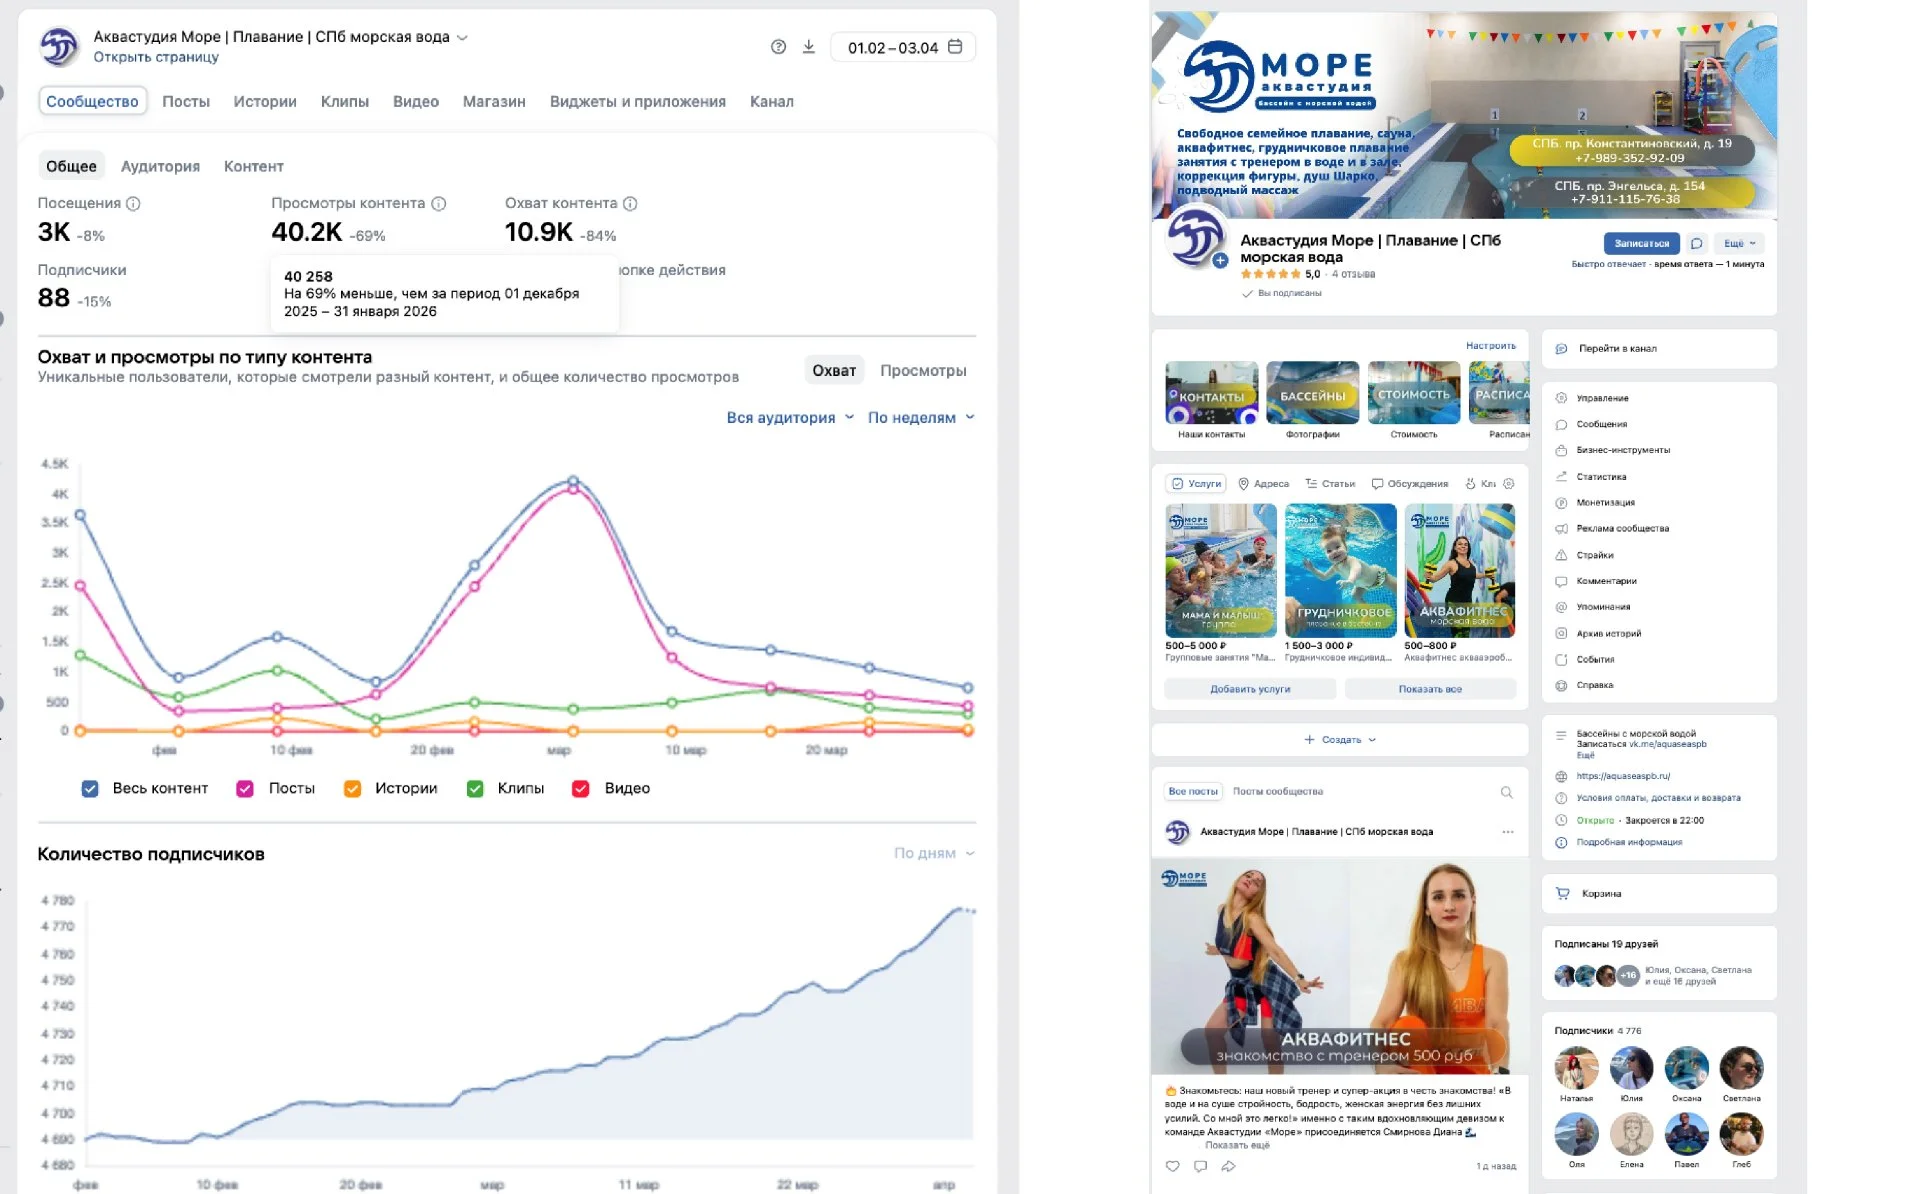
Task: Open Справка in the sidebar
Action: 1594,685
